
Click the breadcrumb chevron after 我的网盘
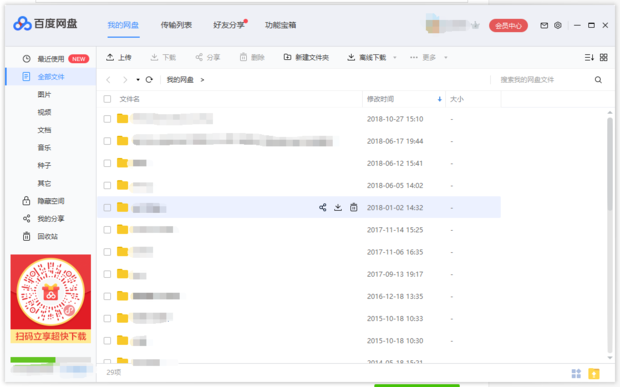[x=202, y=80]
